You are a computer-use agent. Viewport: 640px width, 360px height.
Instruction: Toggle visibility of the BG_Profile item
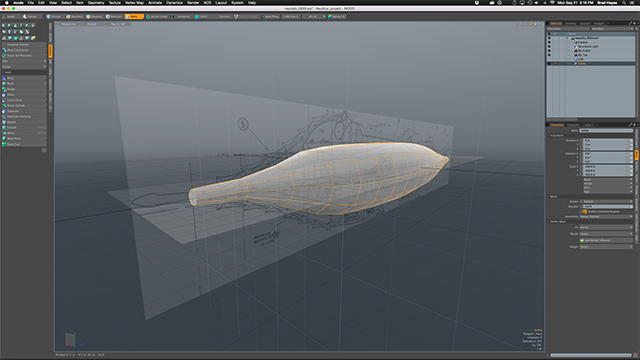(x=549, y=51)
